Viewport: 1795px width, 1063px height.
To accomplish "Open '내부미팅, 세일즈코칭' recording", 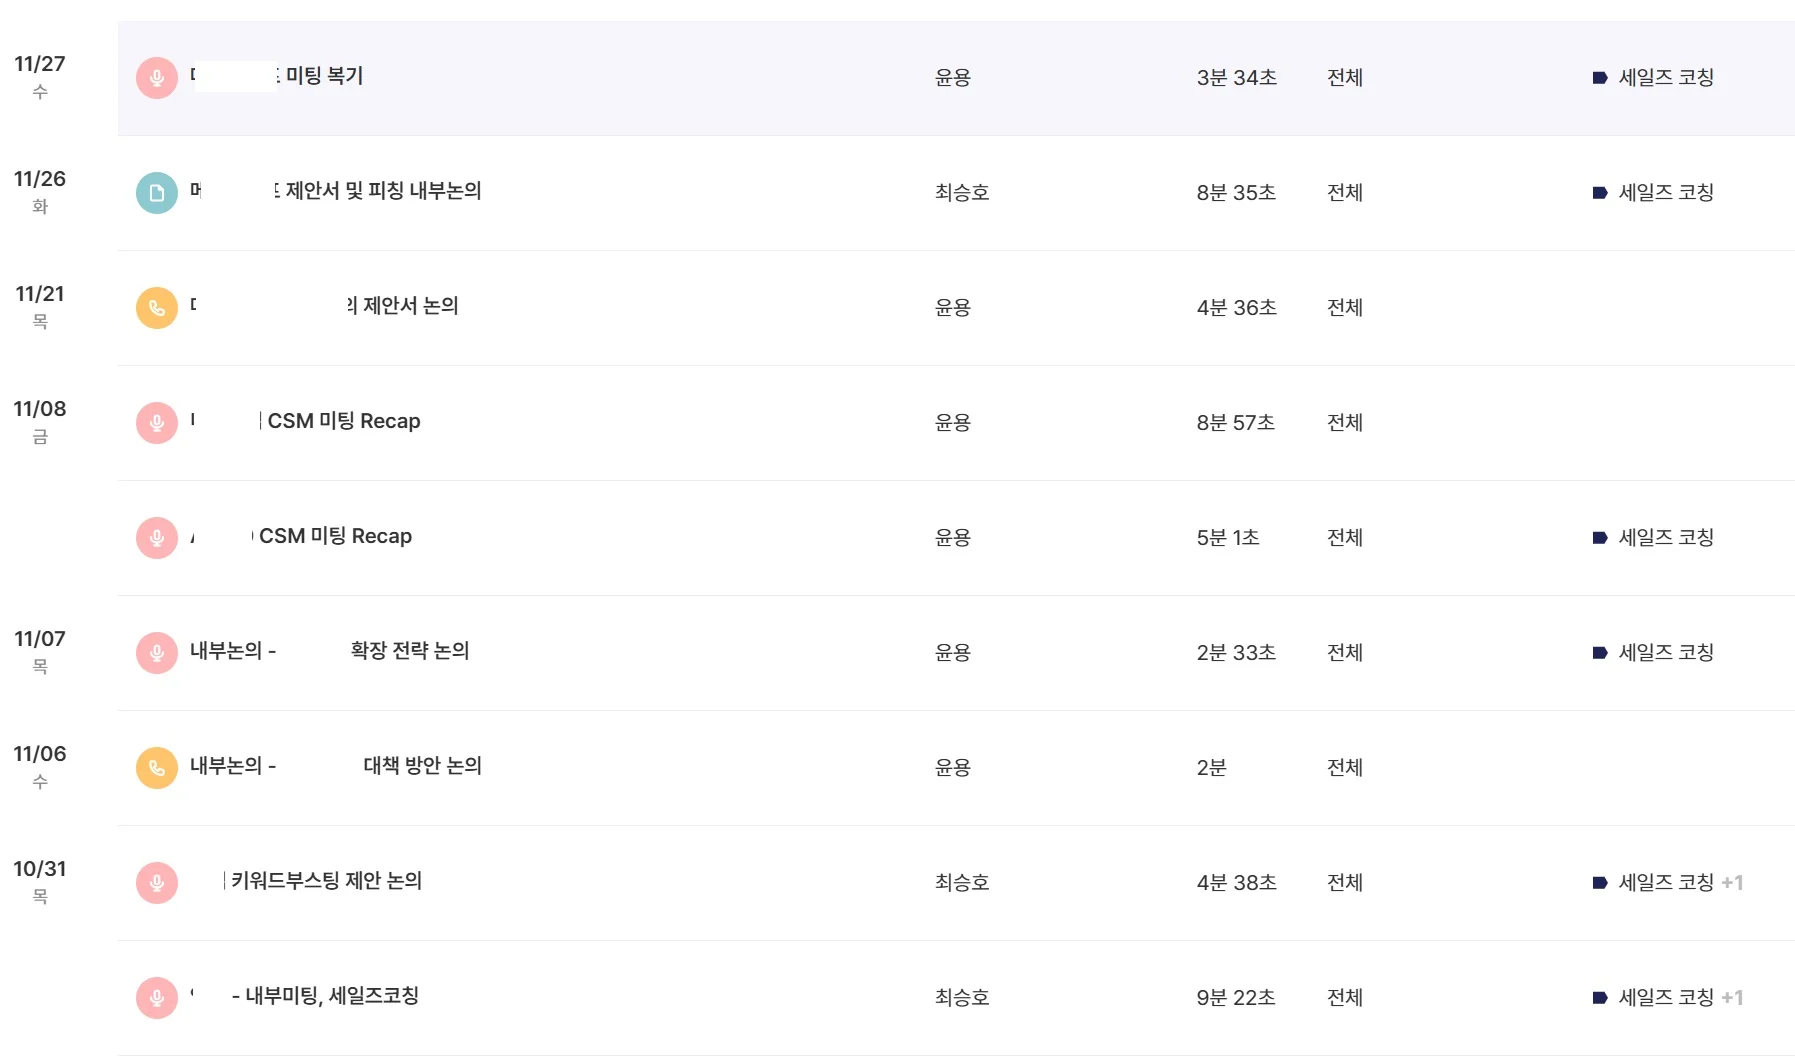I will pyautogui.click(x=332, y=996).
